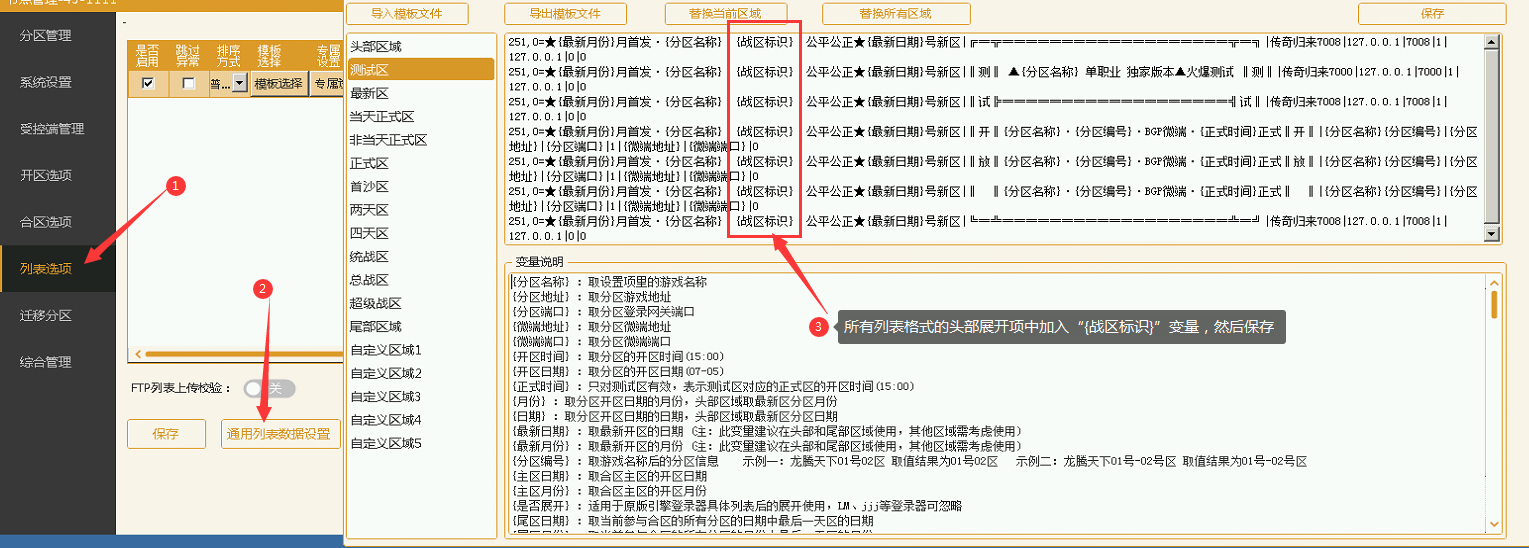
Task: Toggle the FTP列表上传校验 switch
Action: [x=269, y=388]
